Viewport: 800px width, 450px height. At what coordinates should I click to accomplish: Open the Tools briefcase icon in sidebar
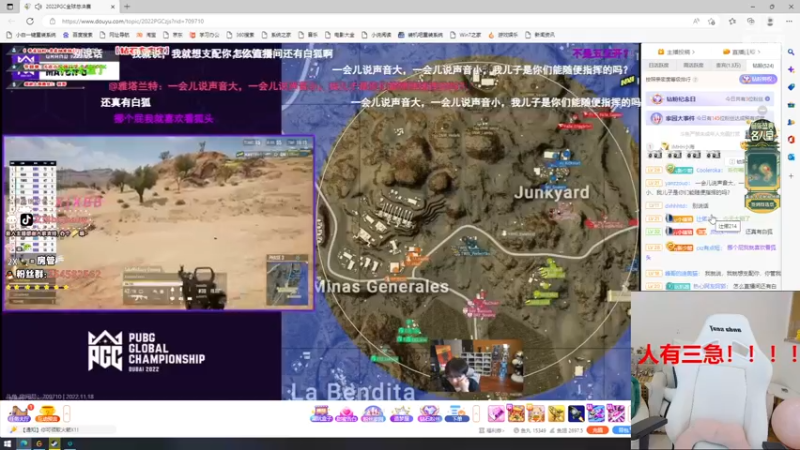[791, 105]
